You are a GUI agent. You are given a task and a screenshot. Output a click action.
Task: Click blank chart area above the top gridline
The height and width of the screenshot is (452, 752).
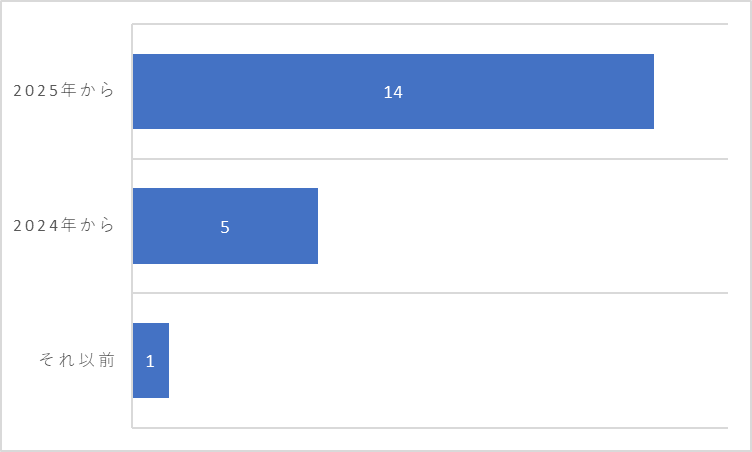[x=430, y=12]
